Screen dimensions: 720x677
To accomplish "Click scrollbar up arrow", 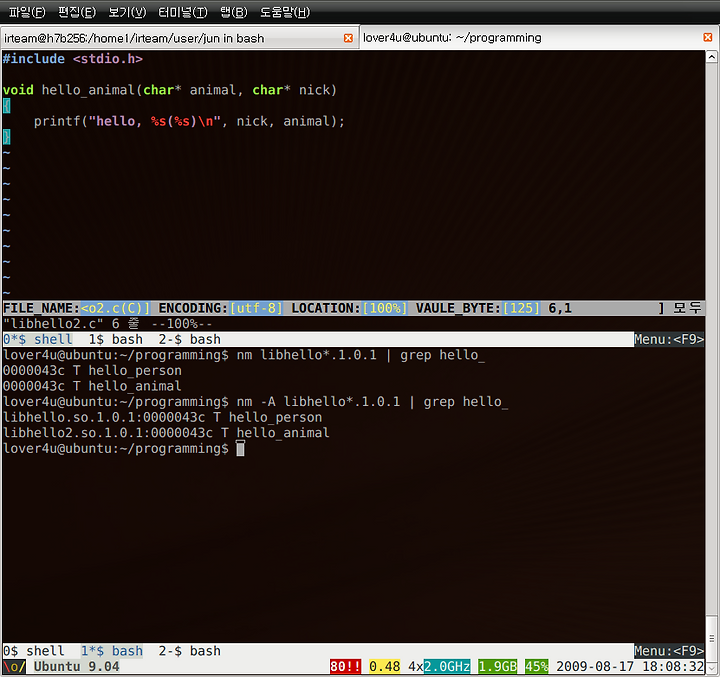I will click(x=712, y=57).
